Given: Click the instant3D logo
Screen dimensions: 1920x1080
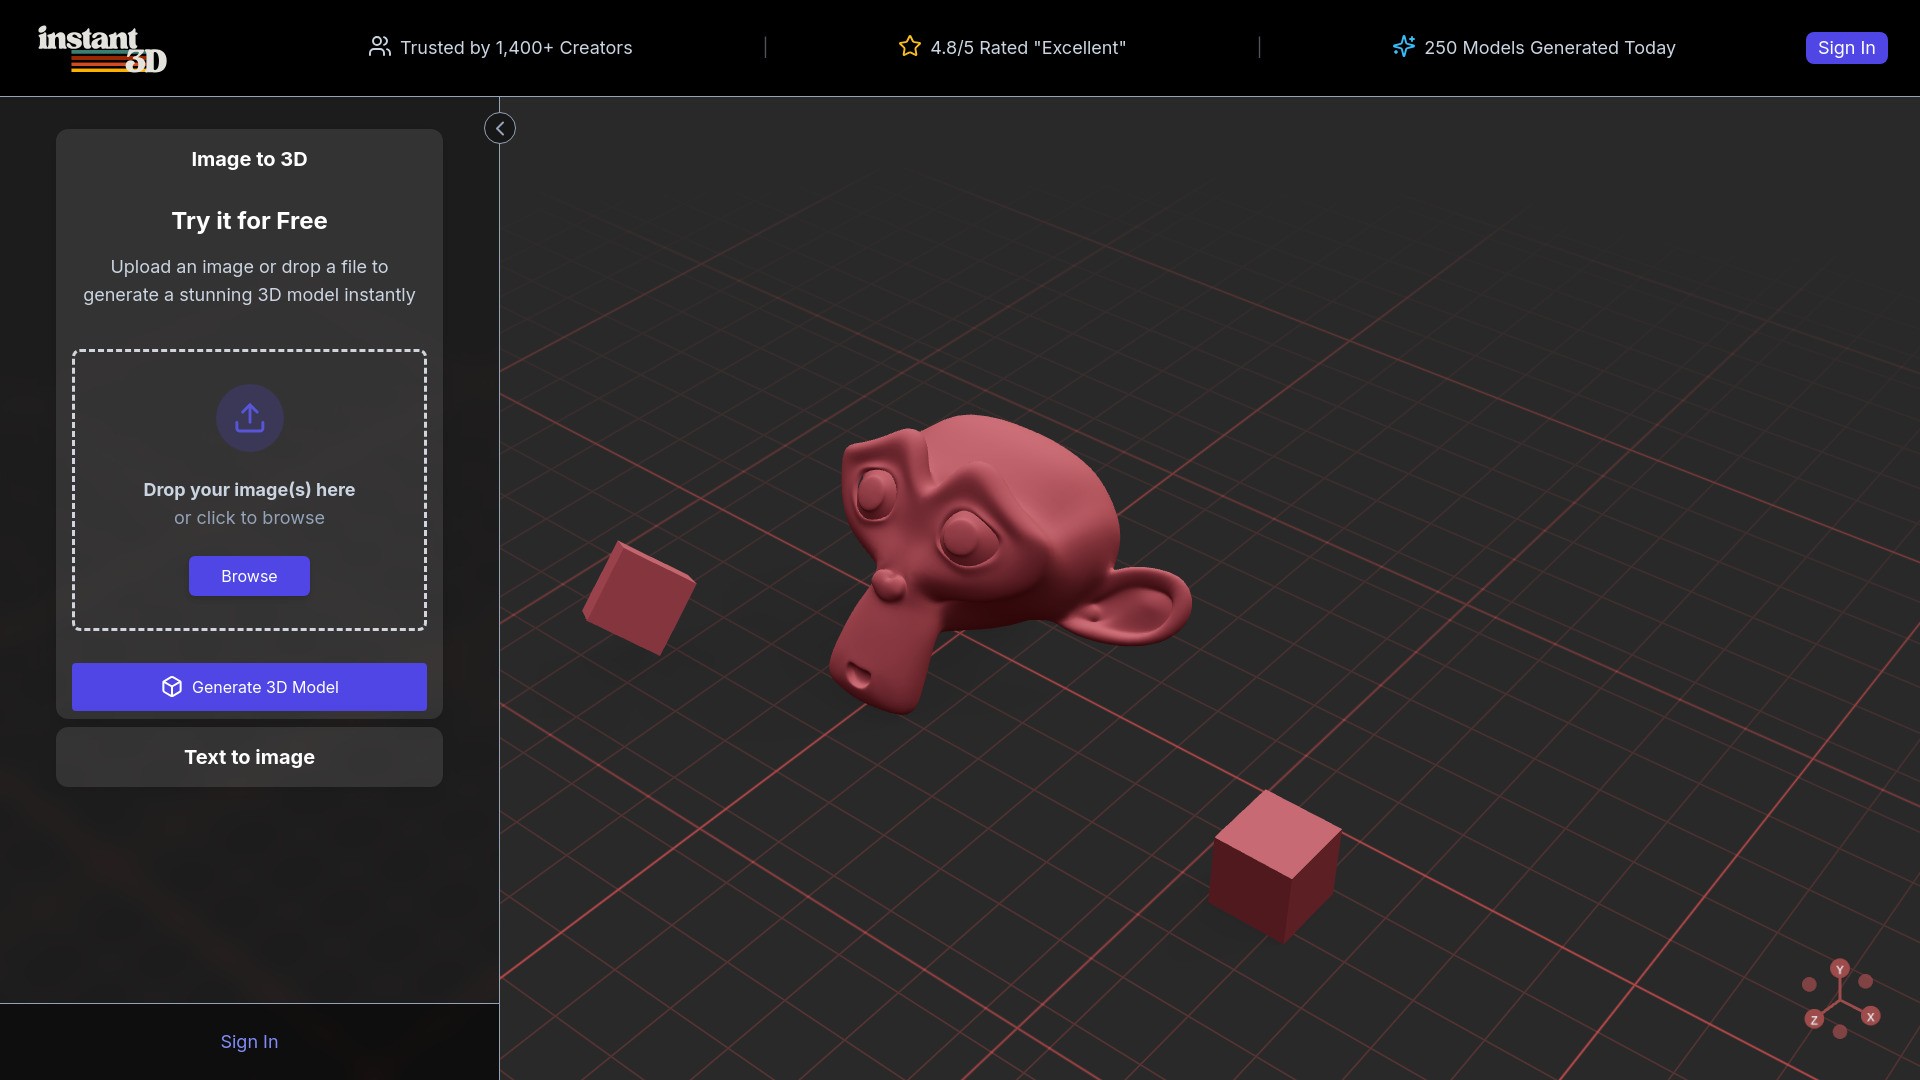Looking at the screenshot, I should (100, 50).
